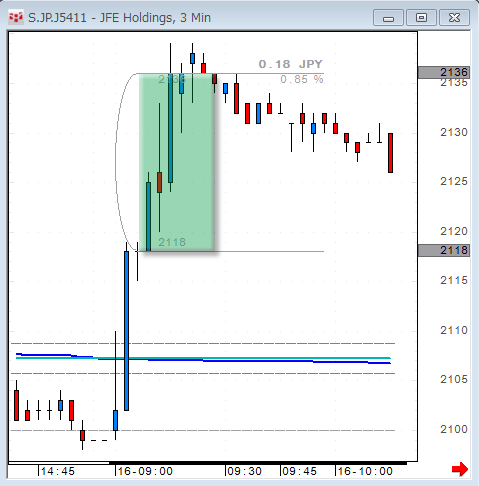Image resolution: width=479 pixels, height=486 pixels.
Task: Click the tall blue opening candle at 09:00
Action: click(126, 331)
